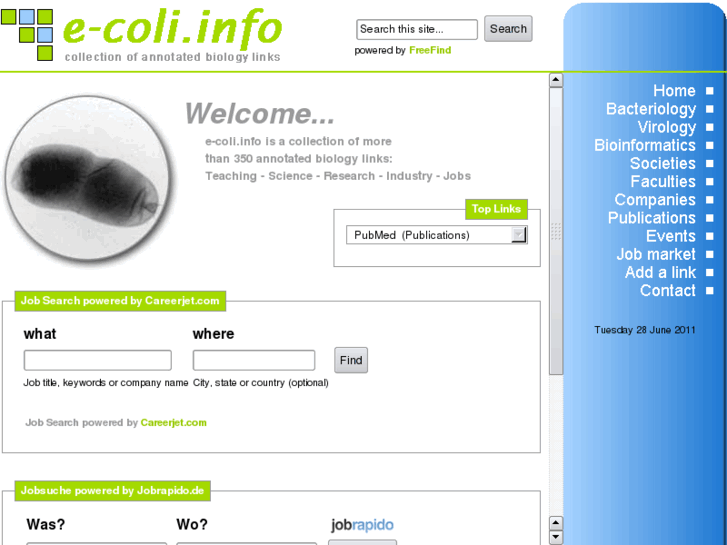This screenshot has height=545, width=727.
Task: Select the Faculties menu item
Action: [x=663, y=181]
